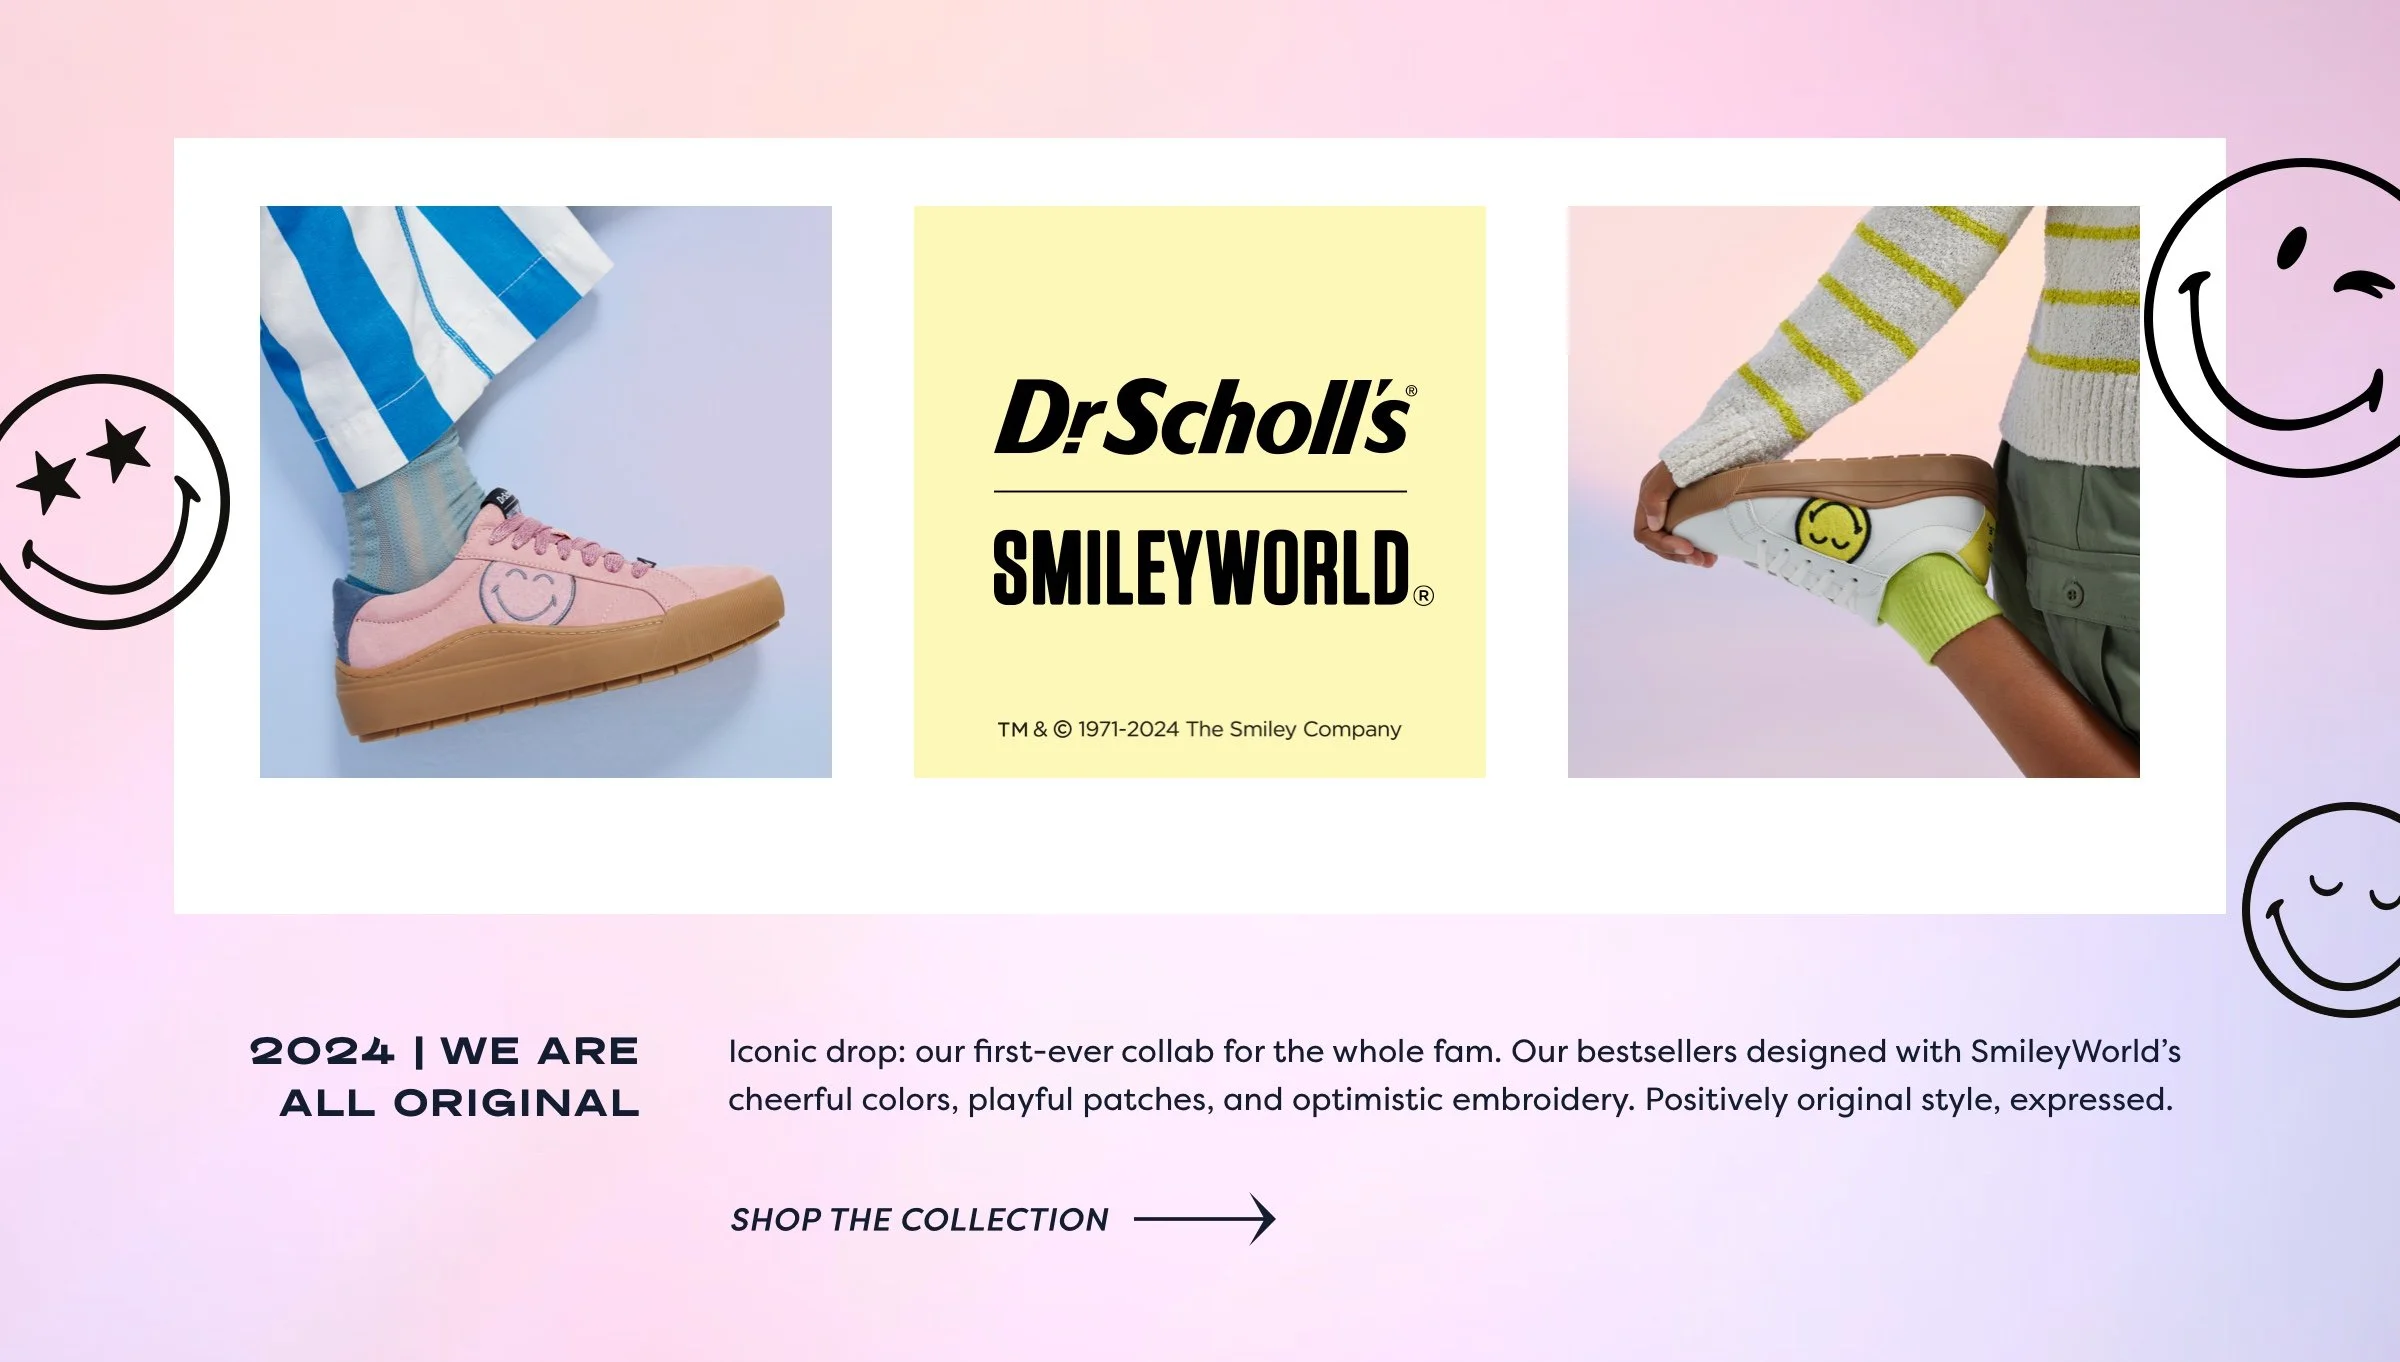Click the closed-eyes smiley face icon

point(2322,909)
